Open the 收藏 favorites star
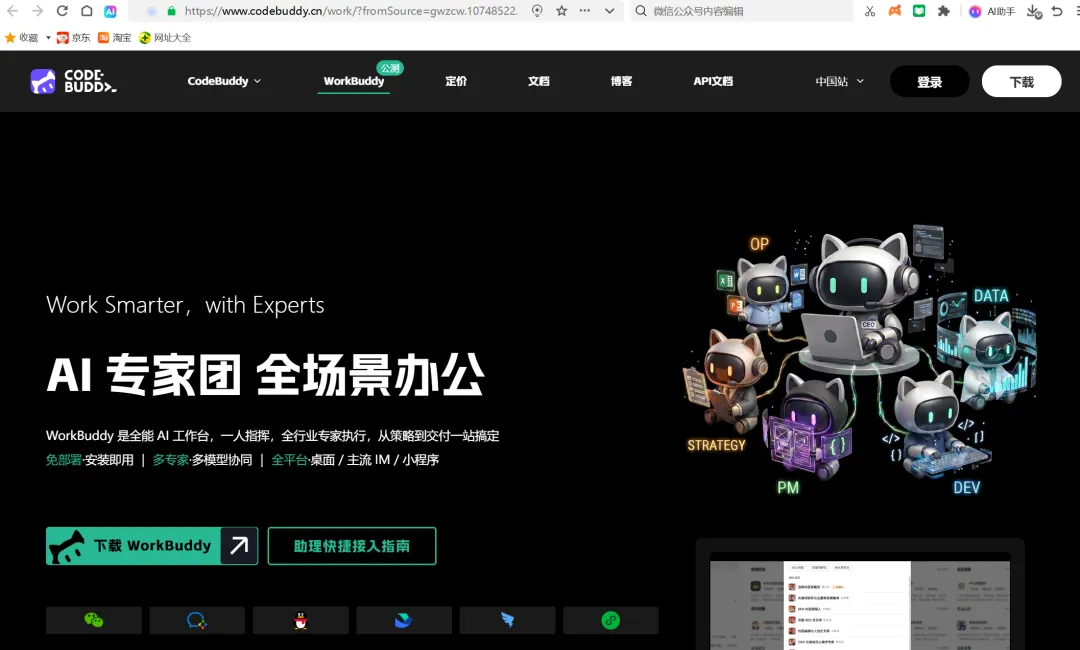The image size is (1080, 650). click(x=10, y=38)
